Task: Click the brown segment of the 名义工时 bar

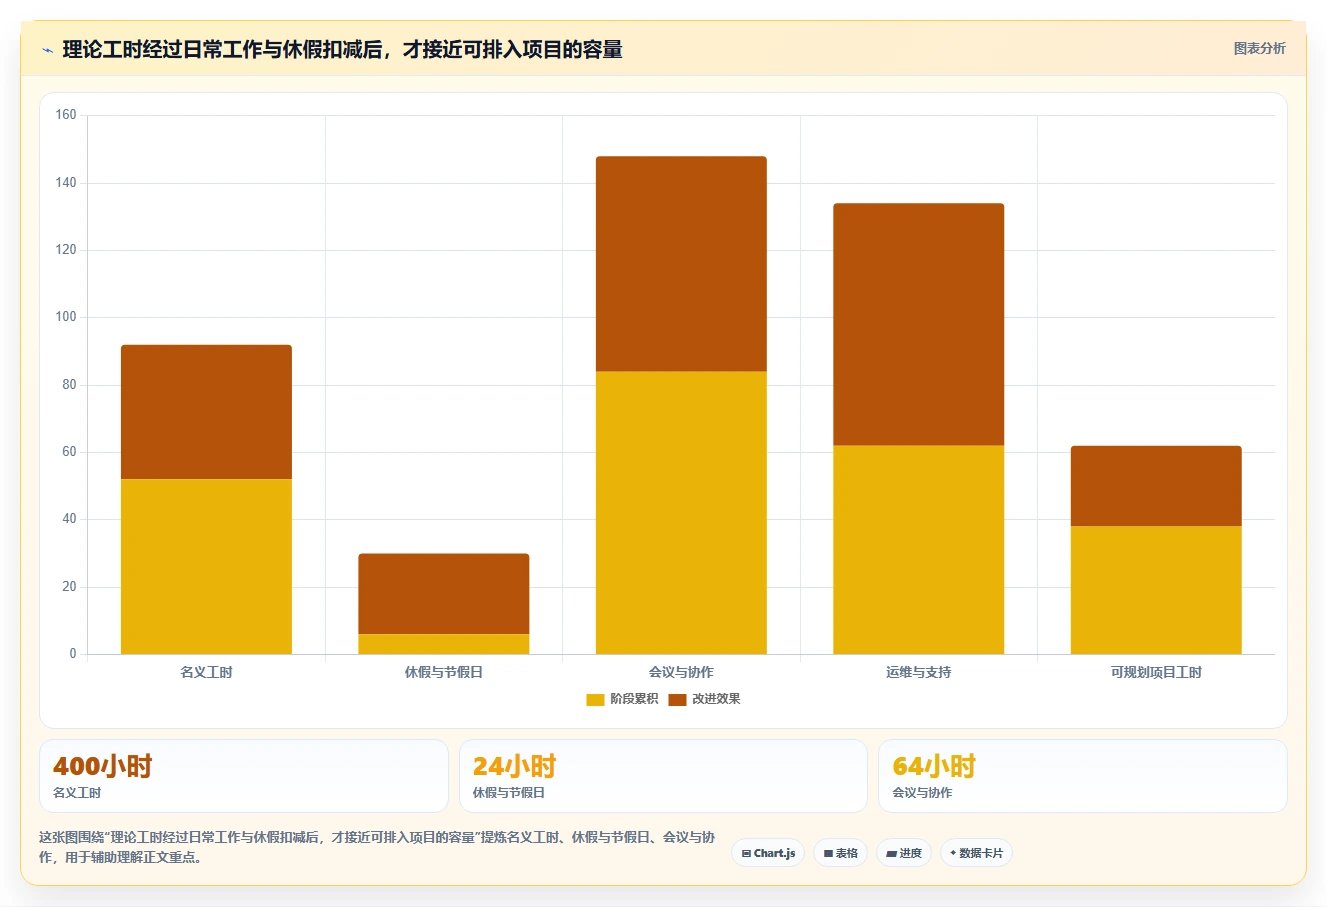Action: pos(206,412)
